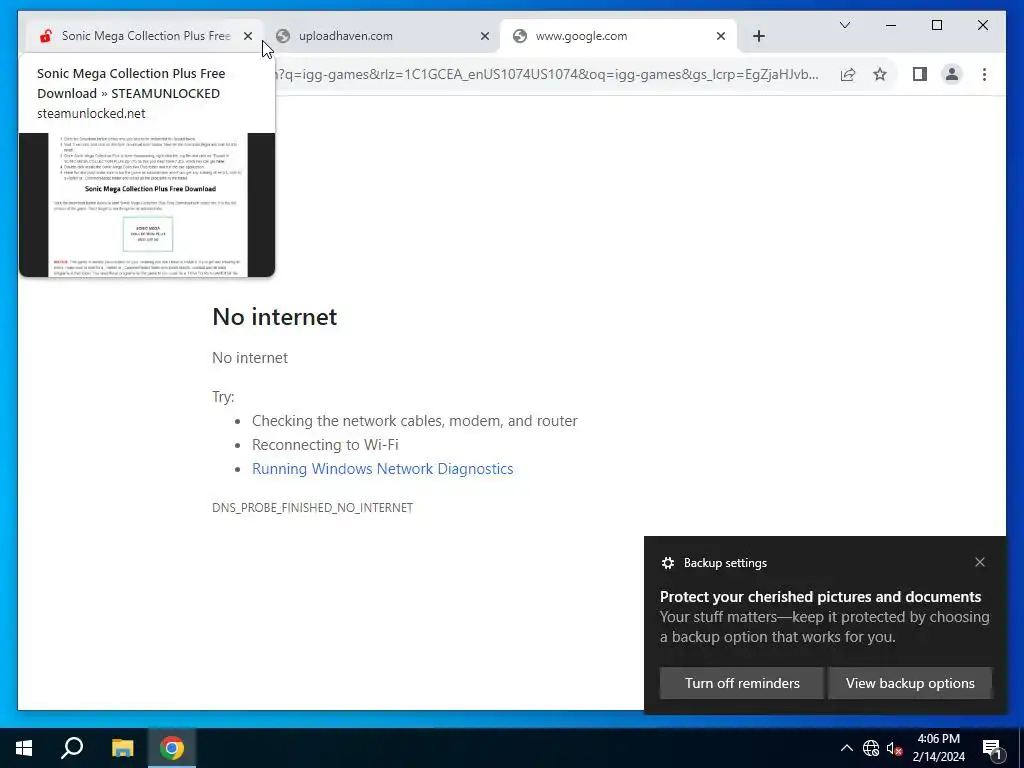1024x768 pixels.
Task: Click 'Protect your cherished pictures and documents' title
Action: click(x=820, y=597)
